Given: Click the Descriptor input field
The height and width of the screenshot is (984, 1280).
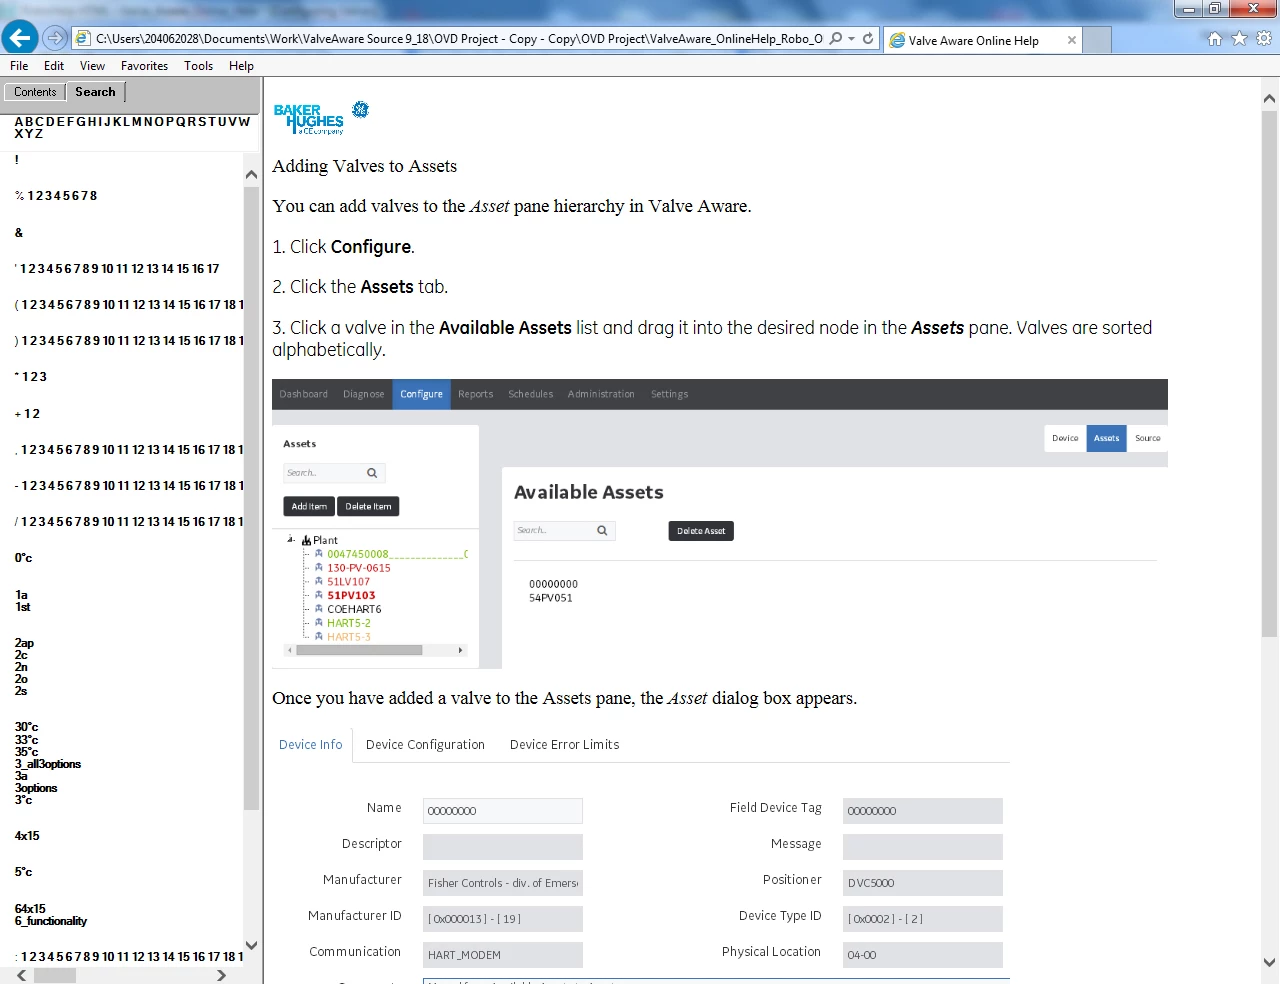Looking at the screenshot, I should tap(503, 847).
